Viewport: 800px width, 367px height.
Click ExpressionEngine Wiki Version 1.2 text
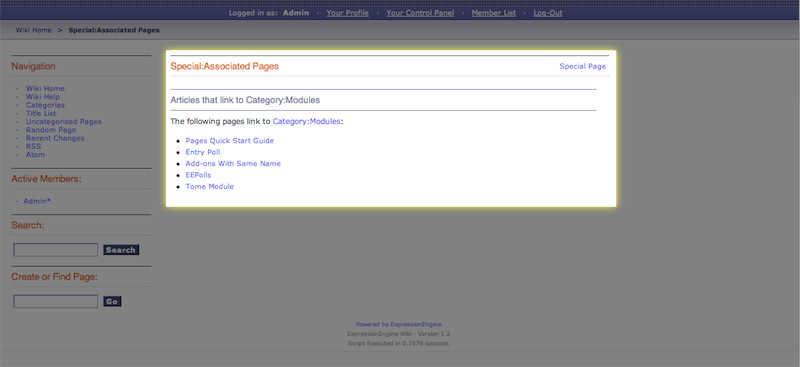(x=398, y=334)
